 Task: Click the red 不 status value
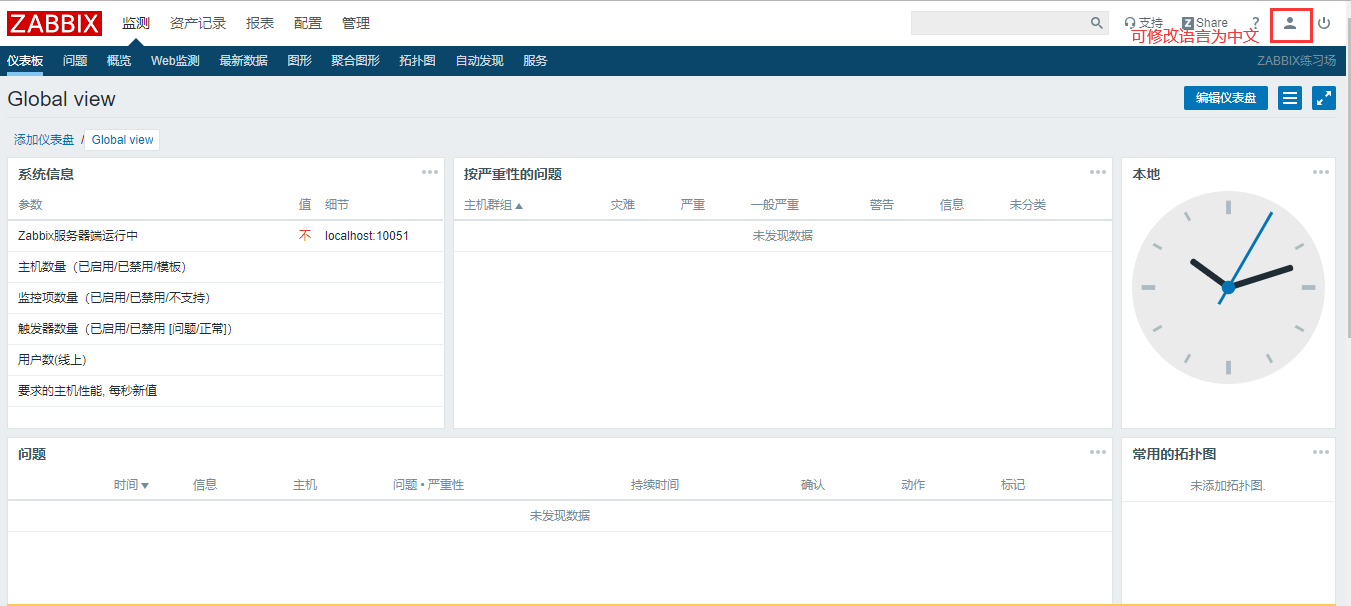coord(305,236)
